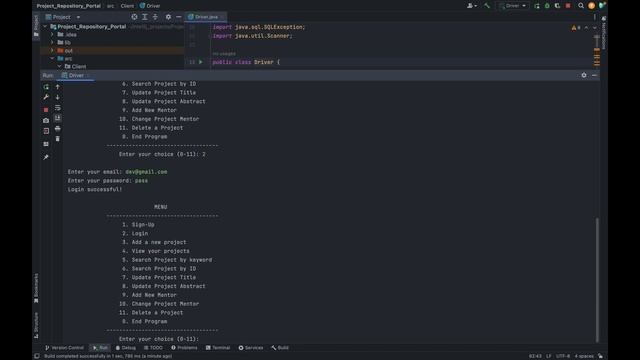This screenshot has height=360, width=640.
Task: Print the console output
Action: [x=58, y=129]
